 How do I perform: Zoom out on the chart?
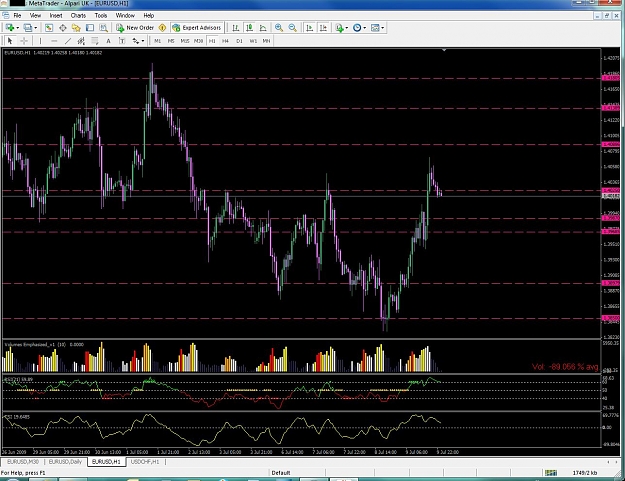(x=293, y=28)
